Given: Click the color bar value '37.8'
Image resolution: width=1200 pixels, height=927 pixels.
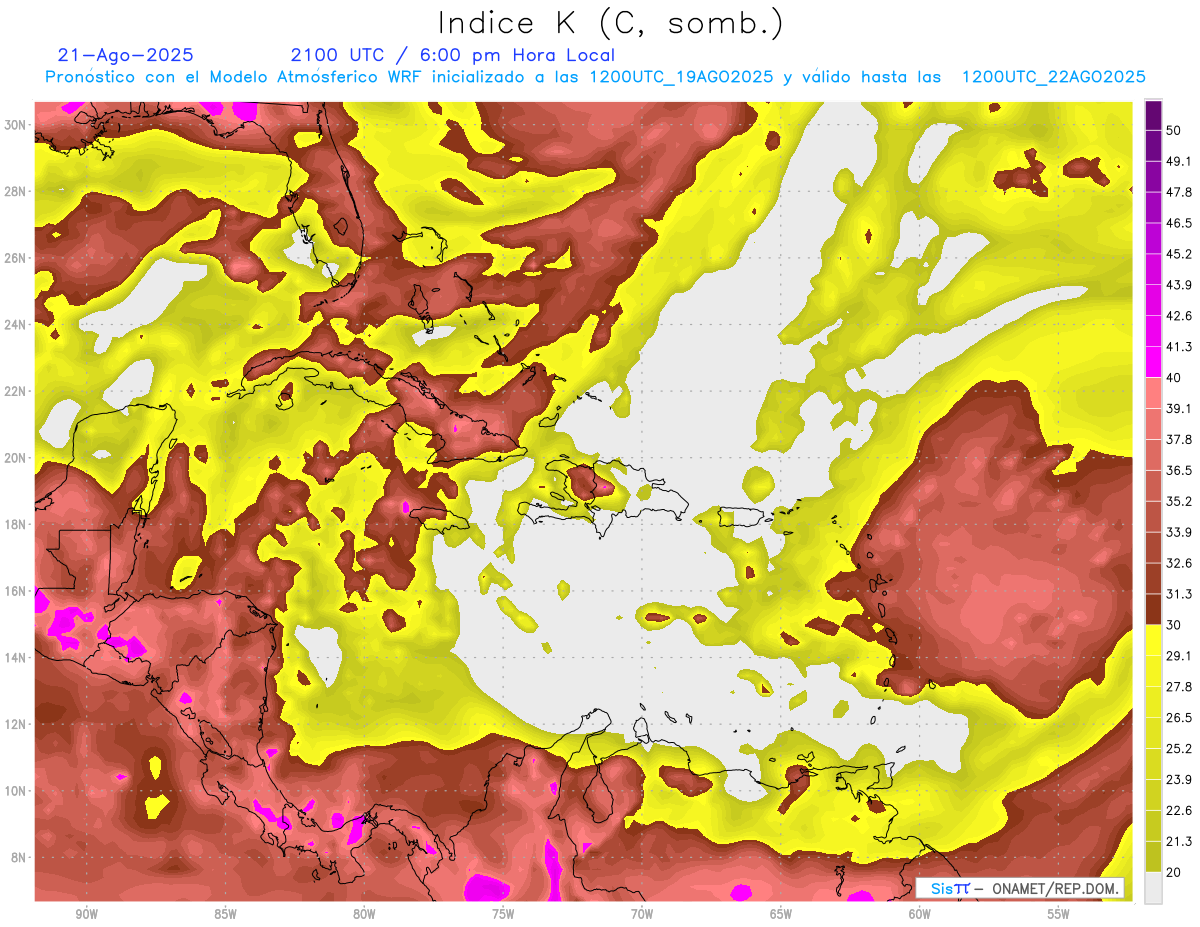Looking at the screenshot, I should pyautogui.click(x=1178, y=439).
